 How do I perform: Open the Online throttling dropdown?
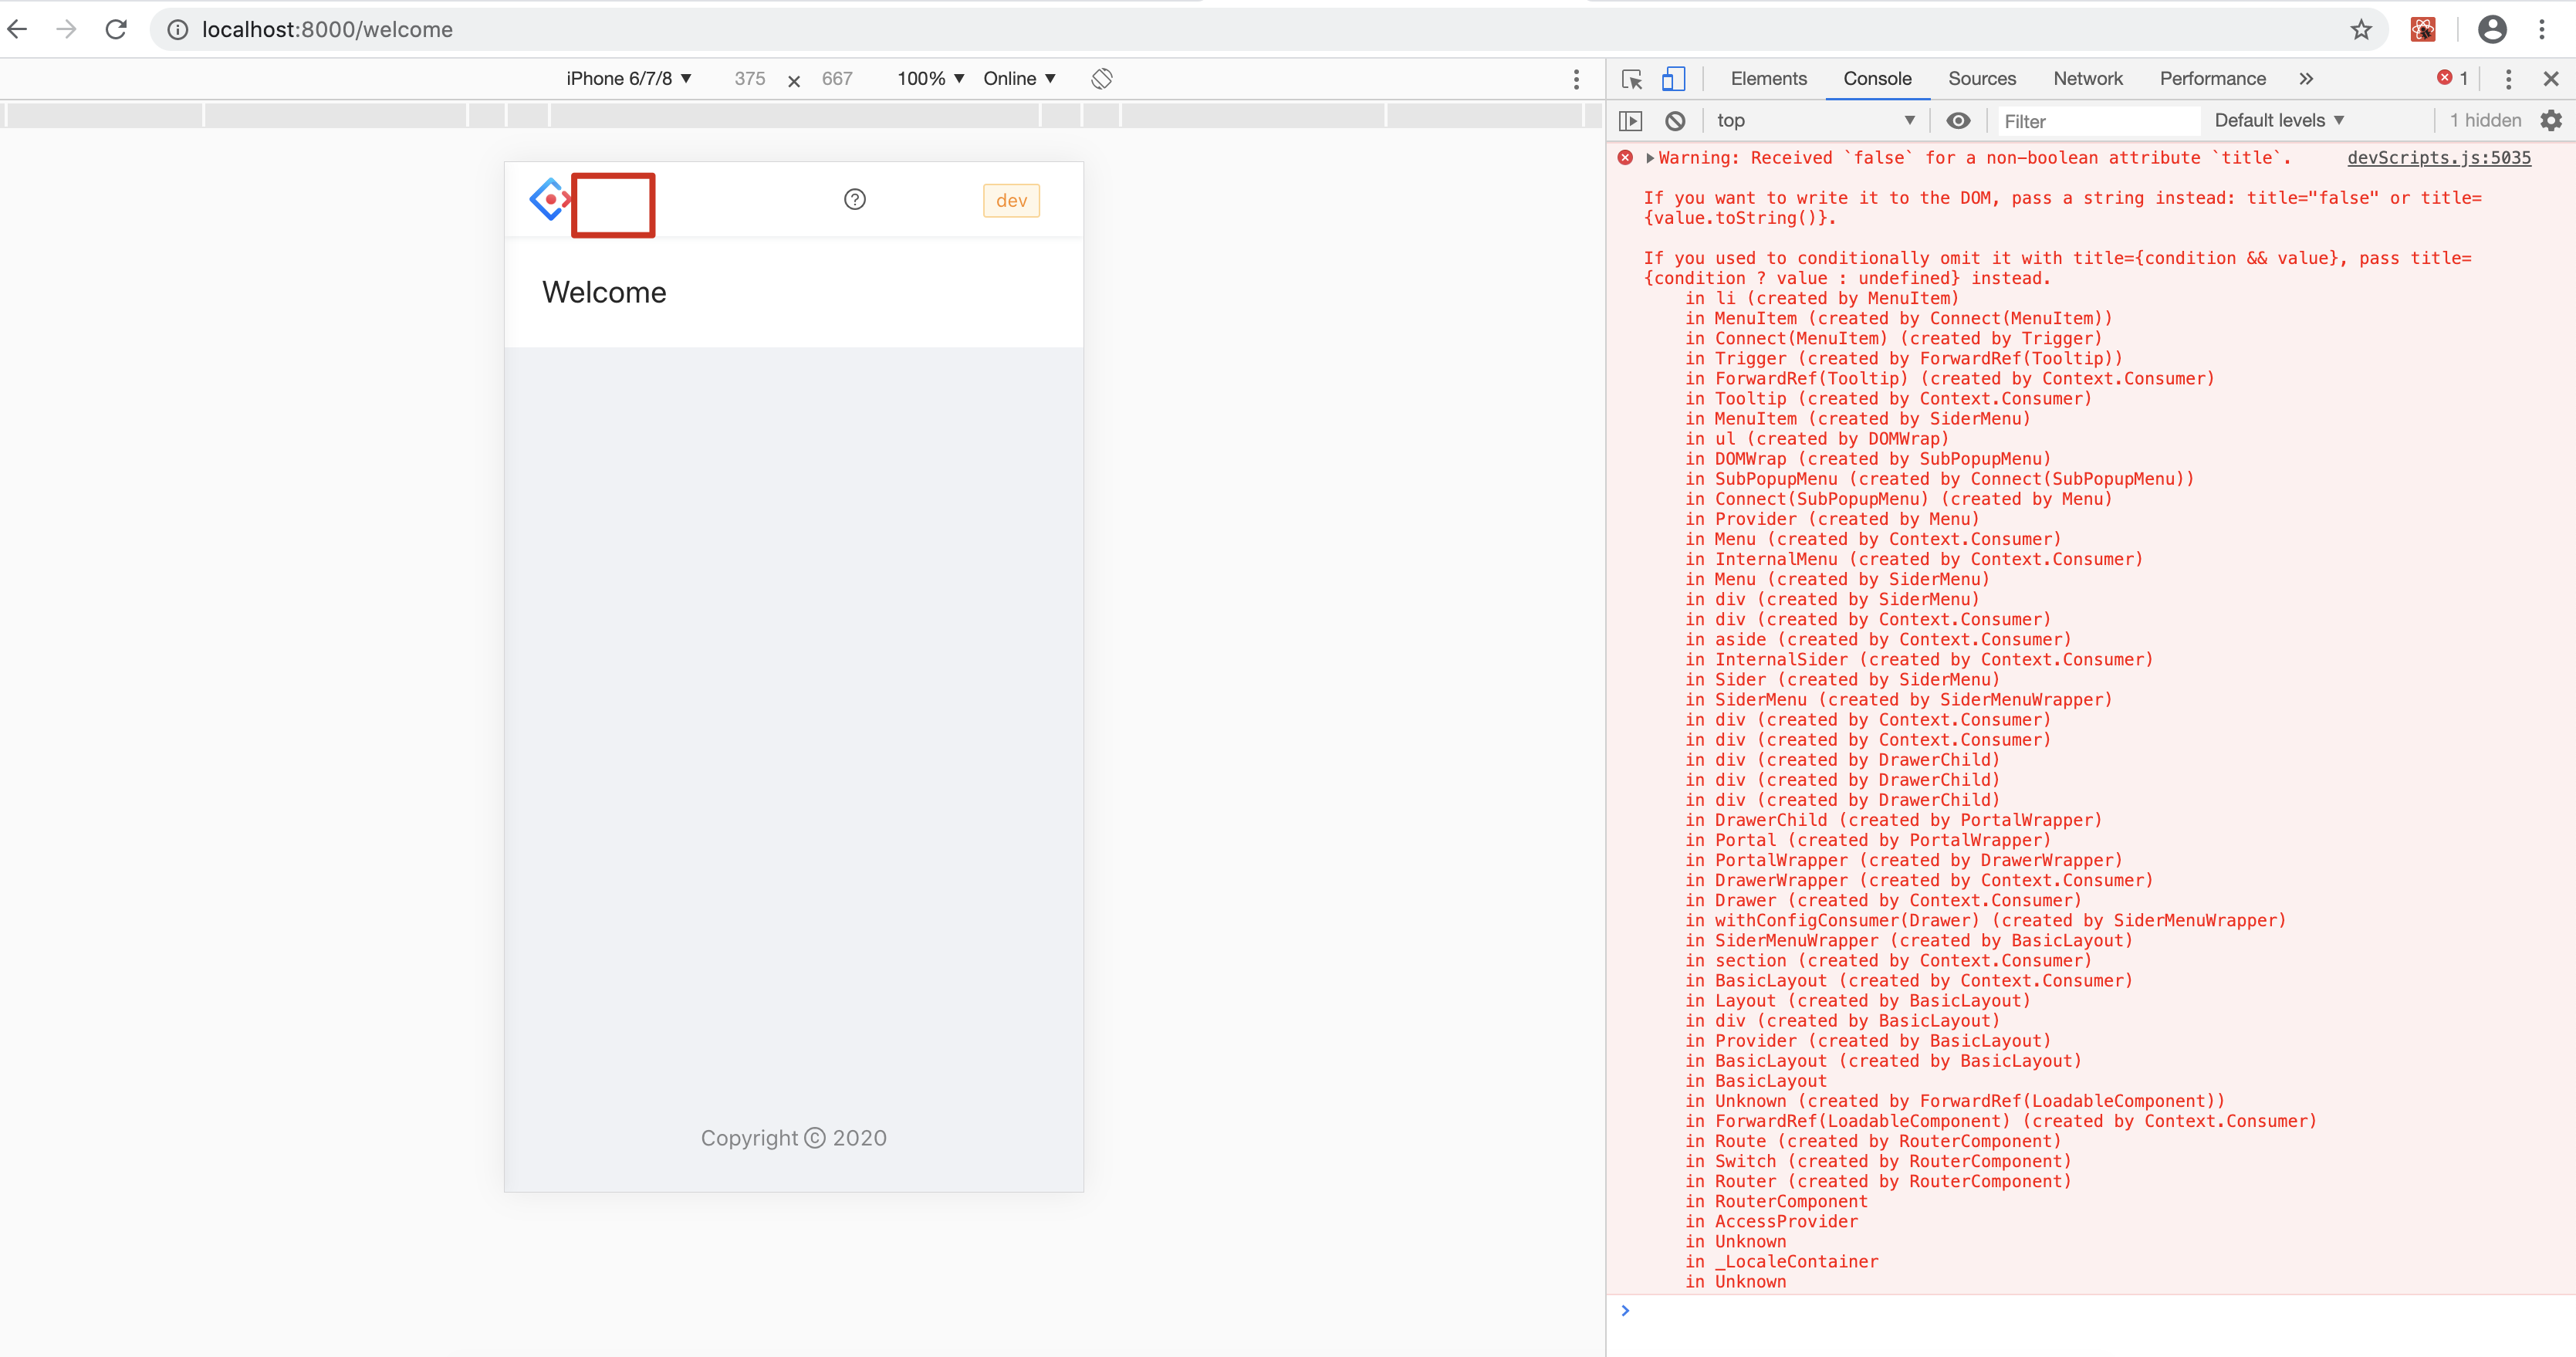pos(1017,78)
